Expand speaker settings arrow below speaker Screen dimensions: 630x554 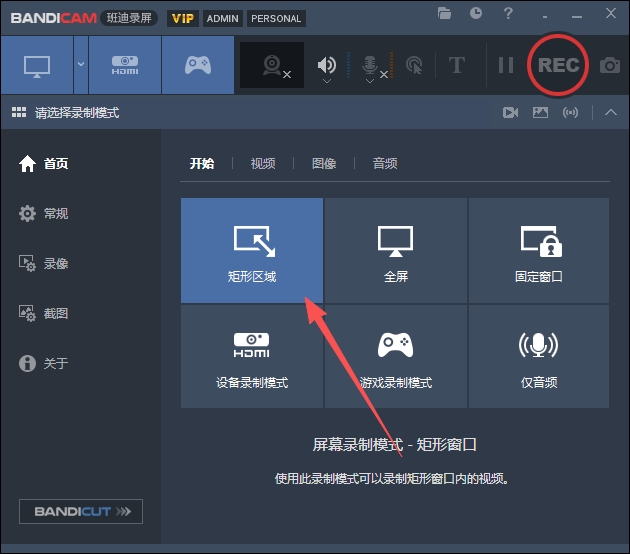(327, 81)
